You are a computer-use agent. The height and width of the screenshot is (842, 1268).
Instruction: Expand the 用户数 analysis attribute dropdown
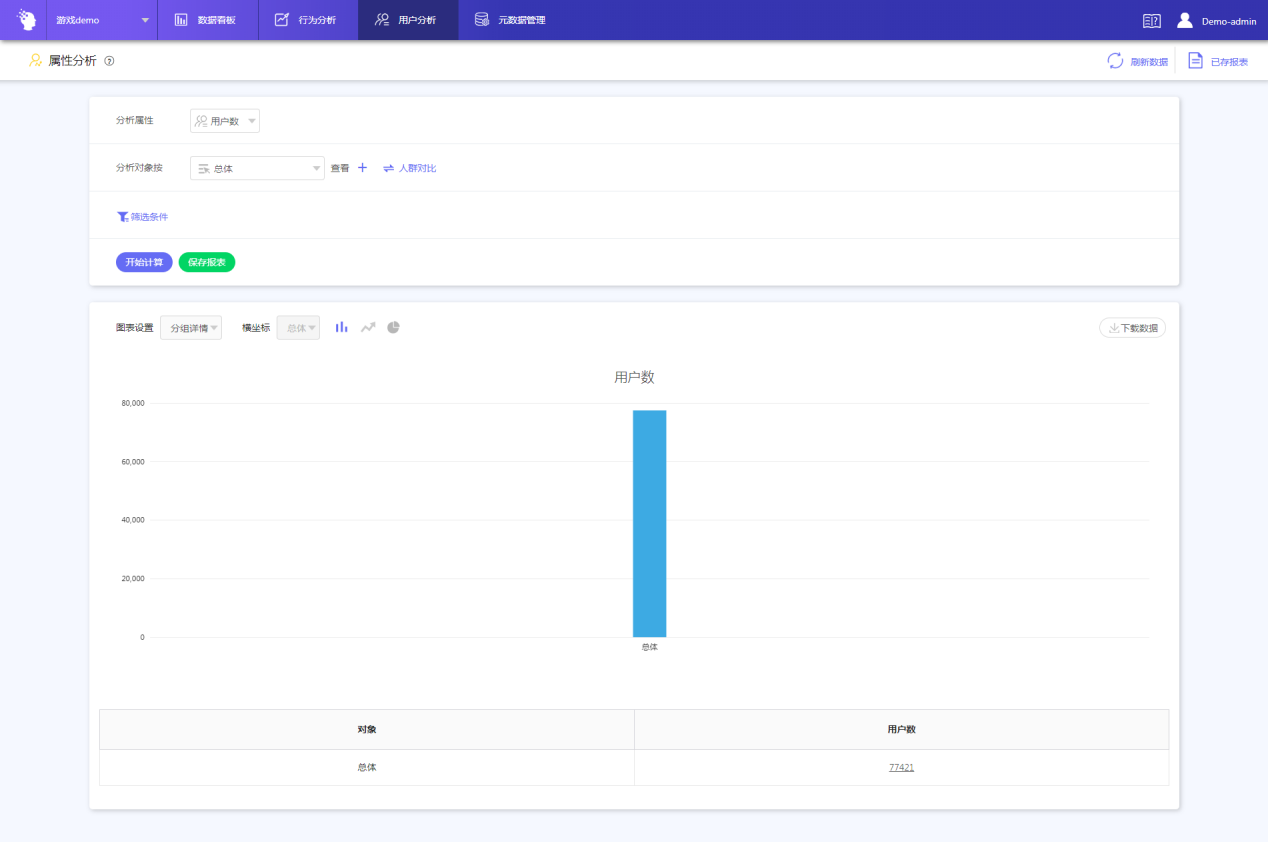point(225,121)
